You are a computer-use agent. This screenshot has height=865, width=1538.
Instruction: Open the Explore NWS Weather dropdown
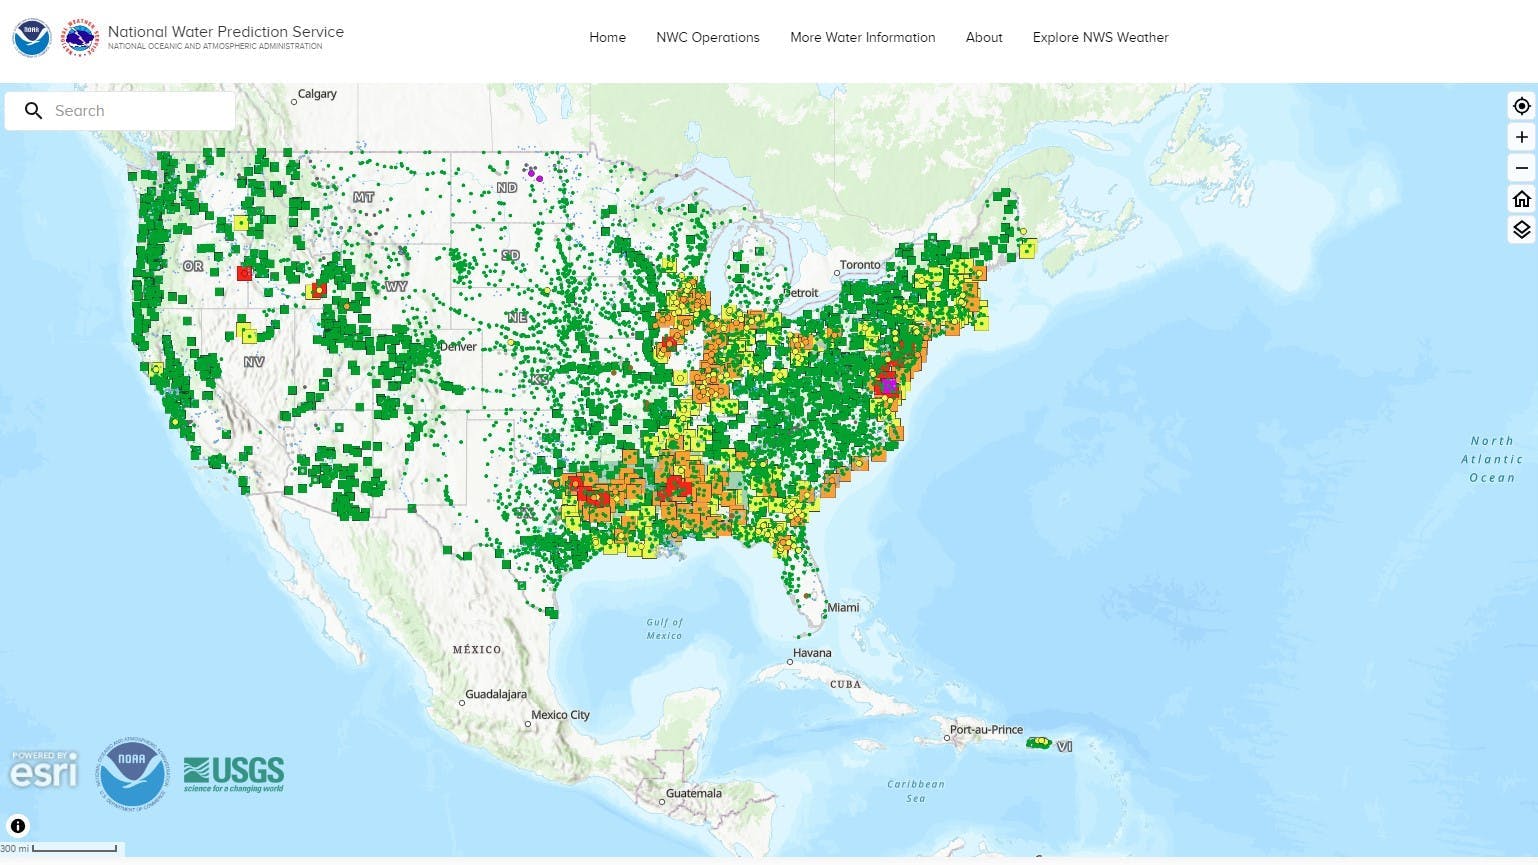1100,38
